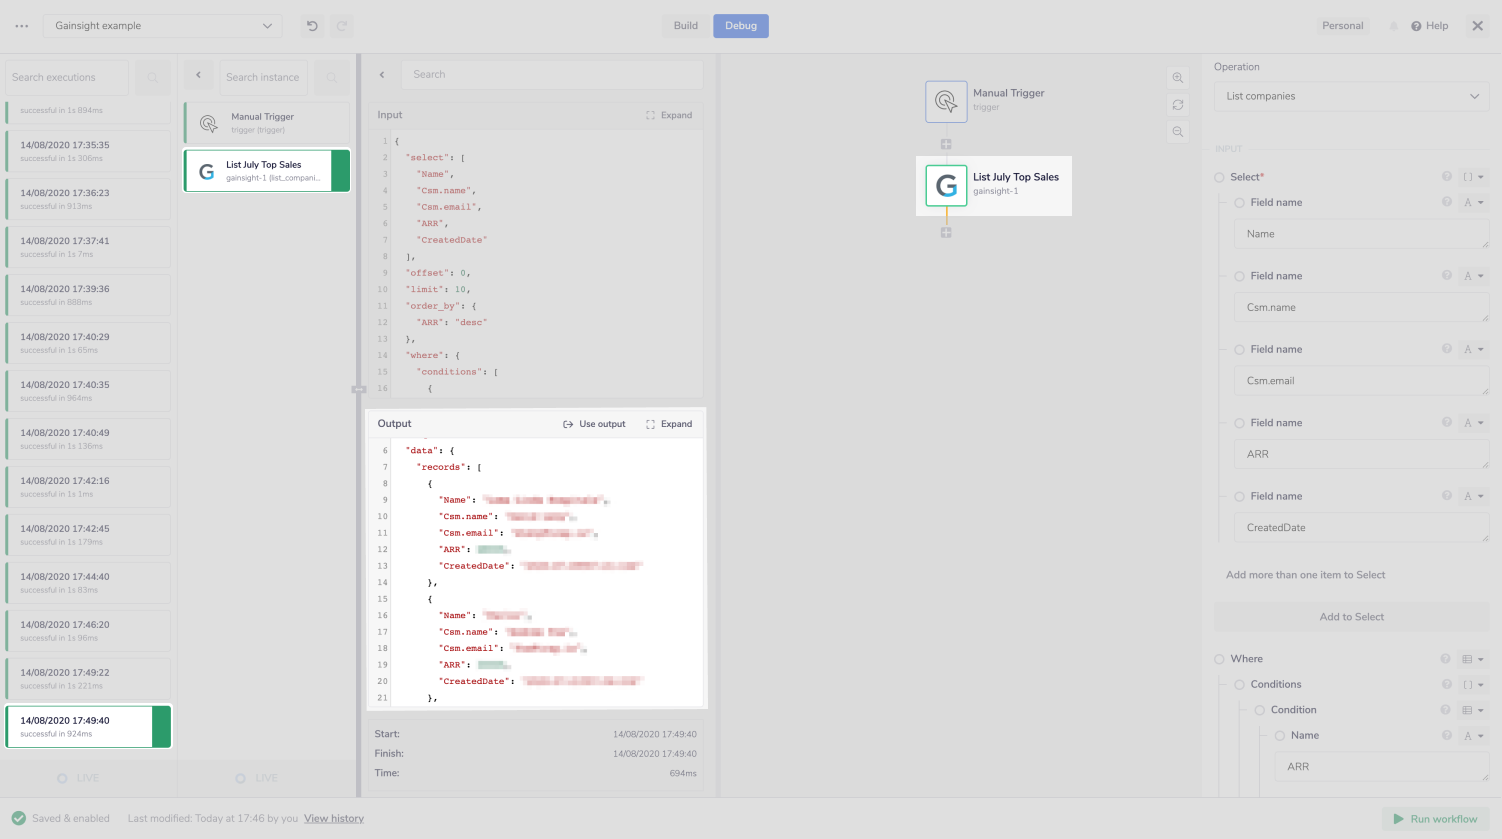
Task: Switch to the Debug tab
Action: click(740, 25)
